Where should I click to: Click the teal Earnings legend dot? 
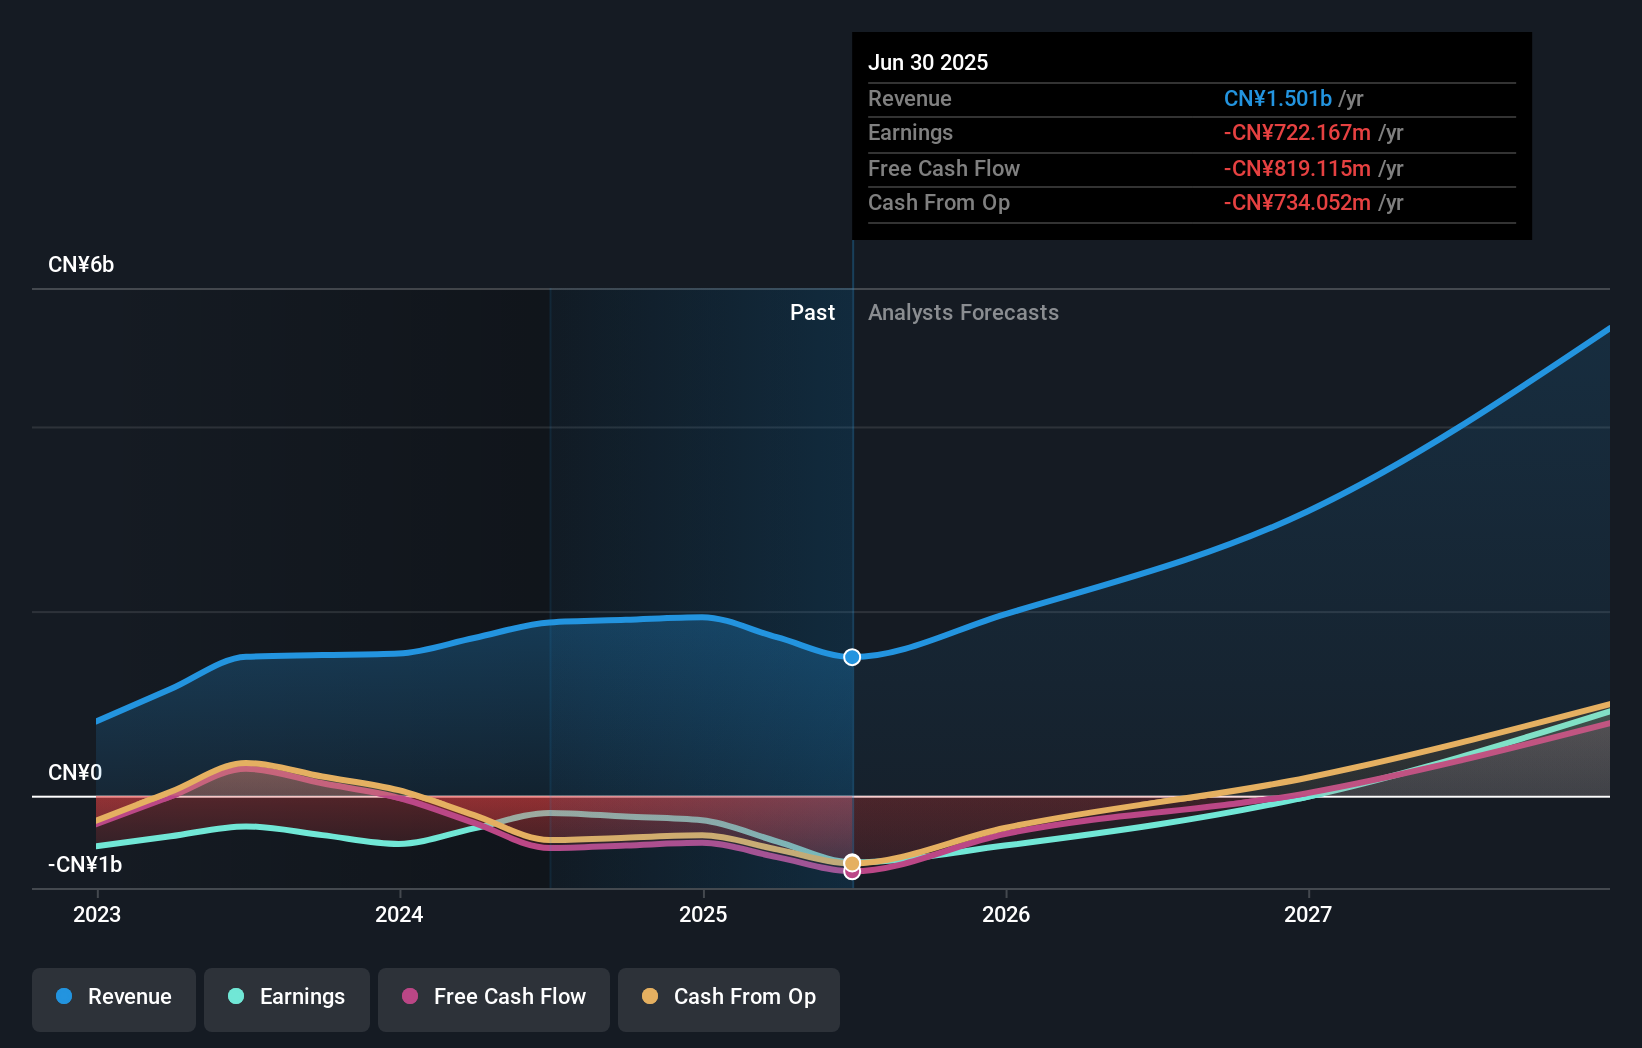(x=235, y=997)
